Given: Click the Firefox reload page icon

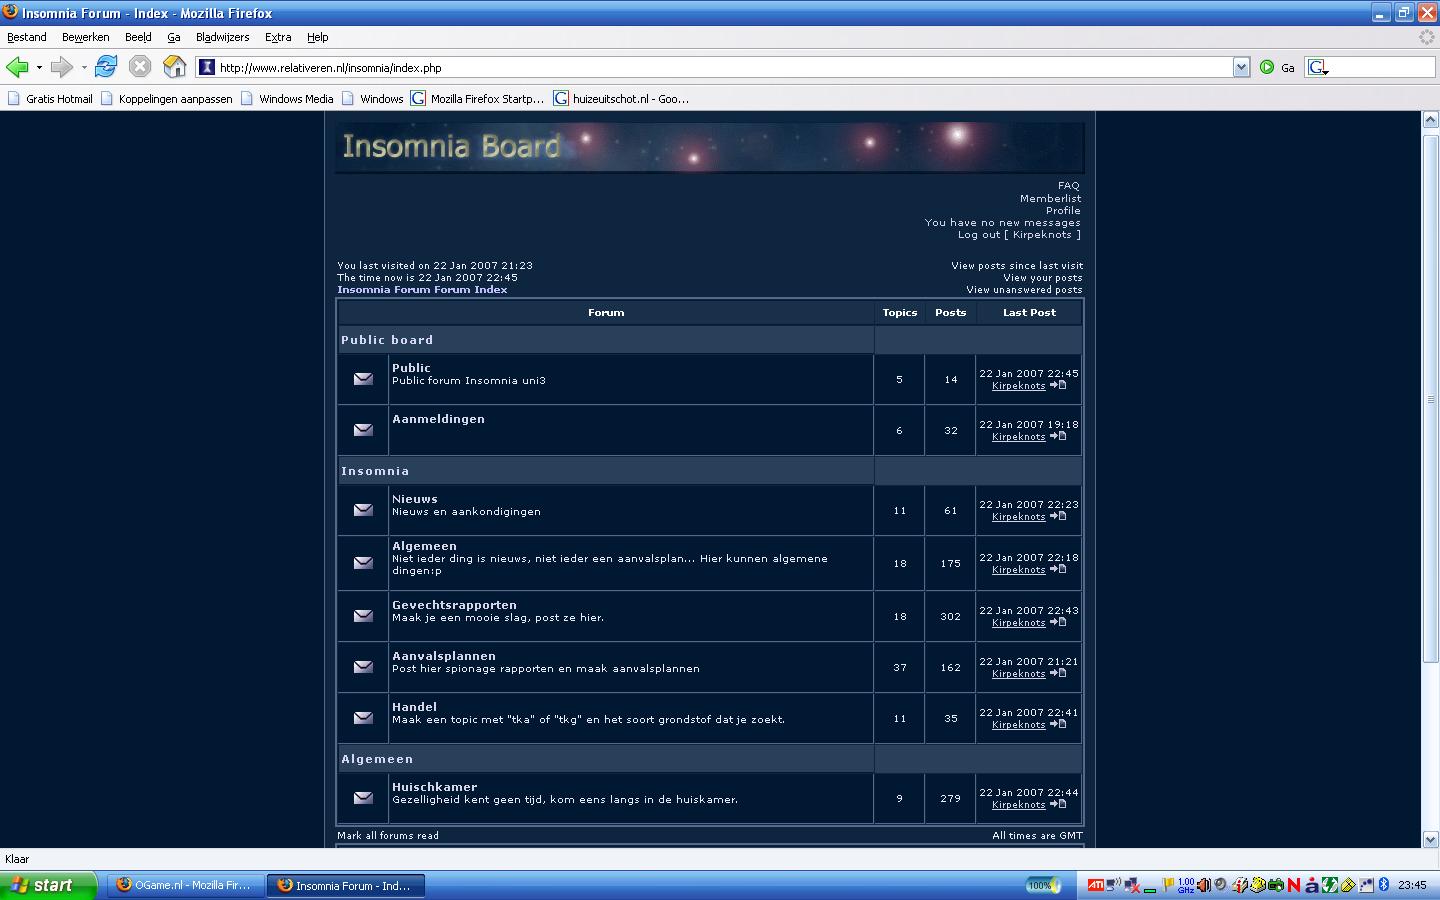Looking at the screenshot, I should pos(106,67).
